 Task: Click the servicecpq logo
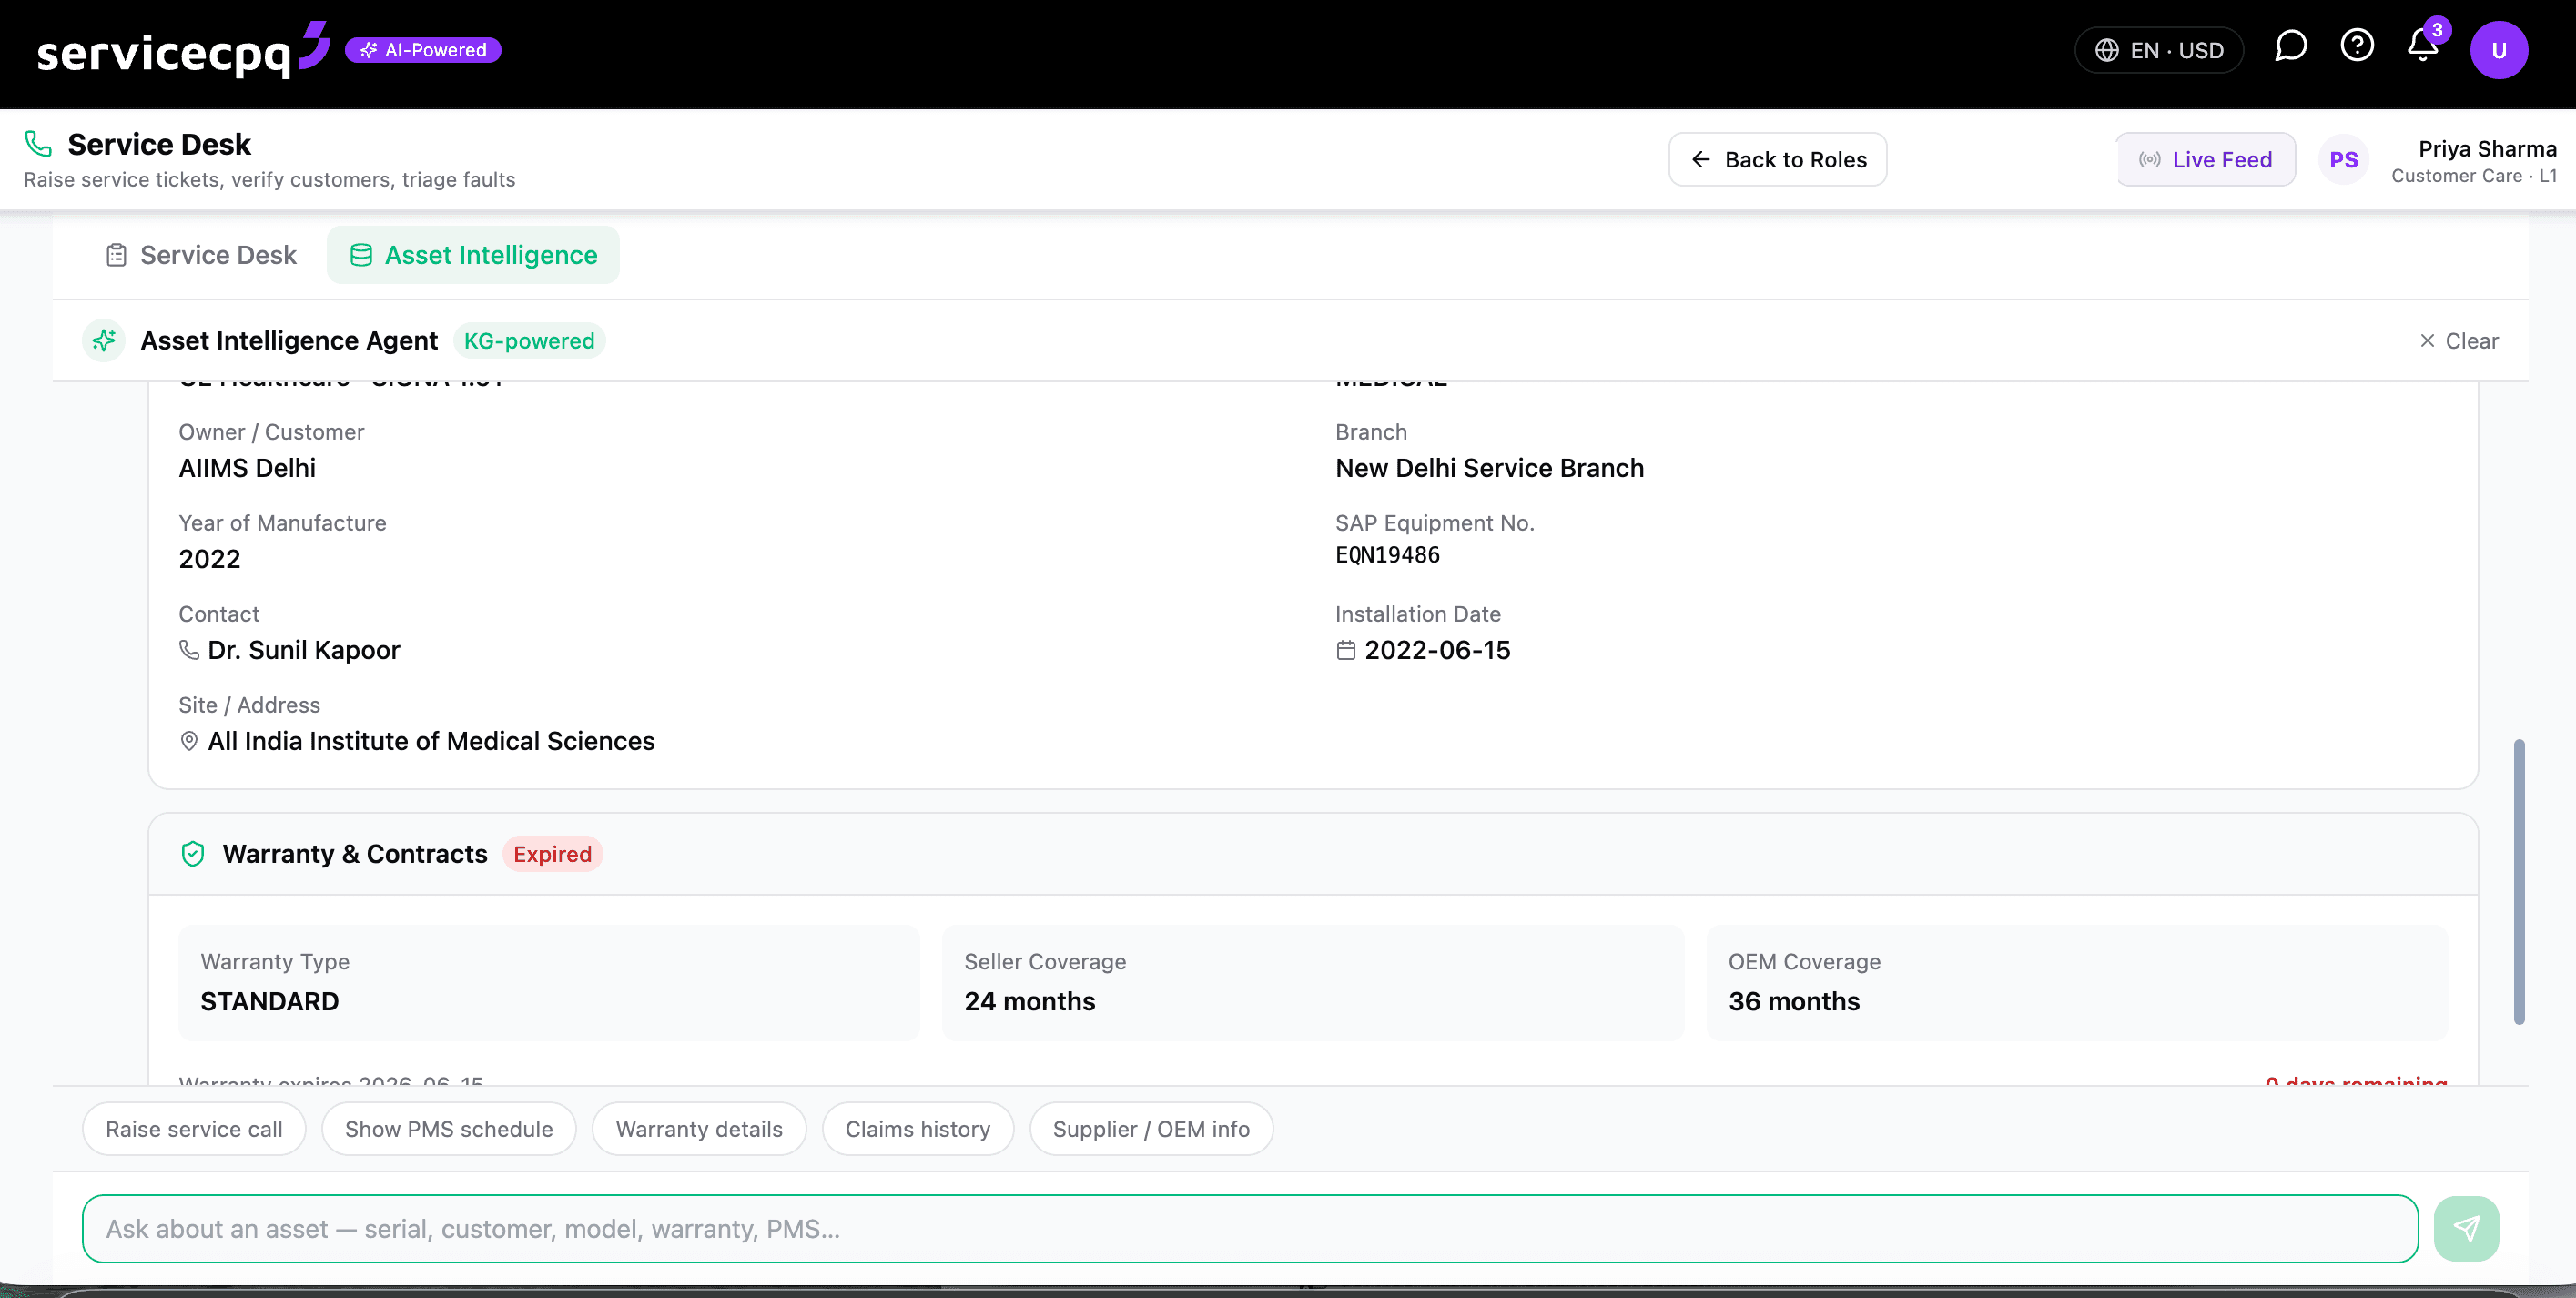pyautogui.click(x=183, y=50)
